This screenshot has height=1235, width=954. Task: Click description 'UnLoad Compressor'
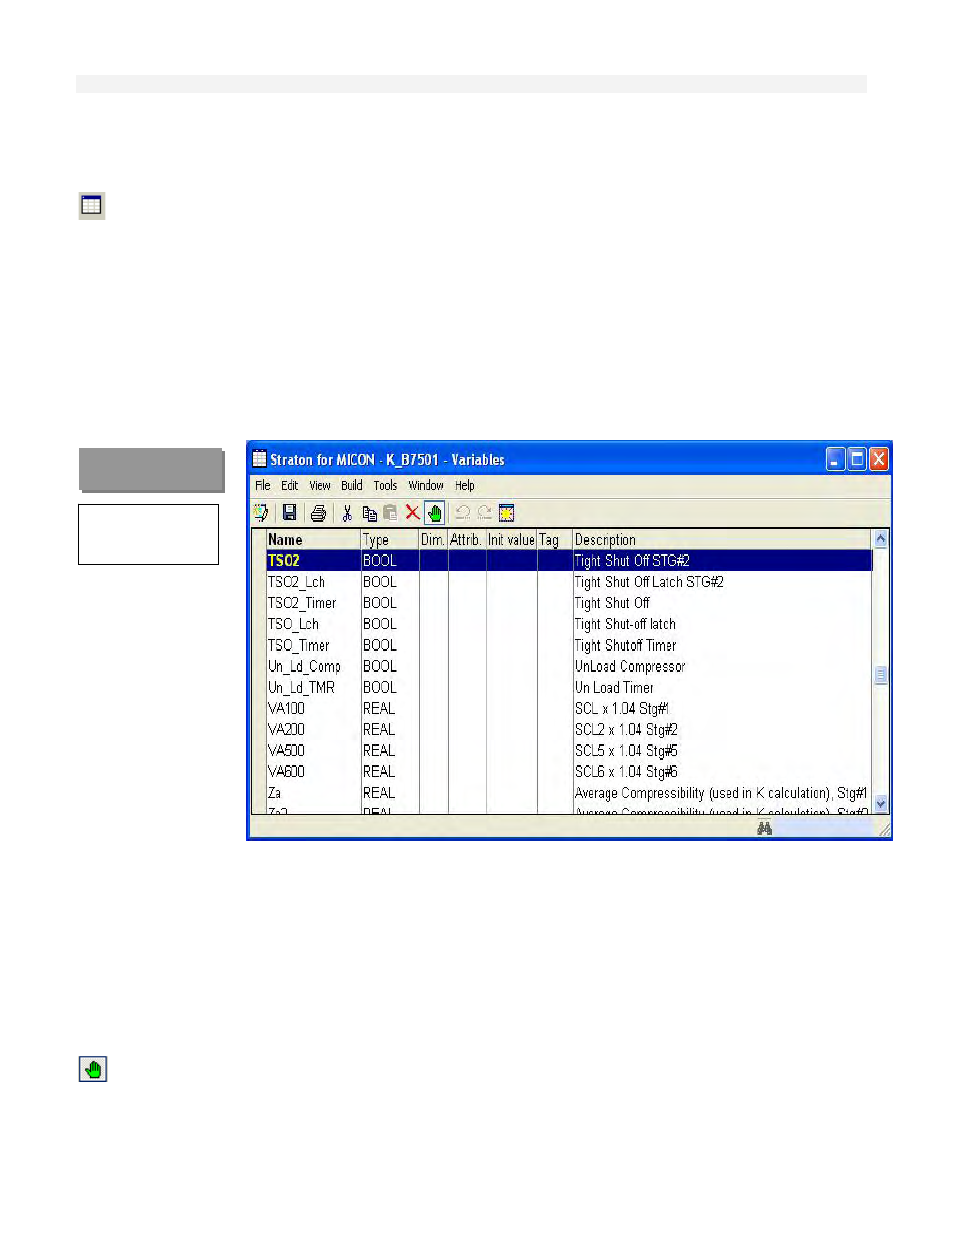pyautogui.click(x=630, y=667)
